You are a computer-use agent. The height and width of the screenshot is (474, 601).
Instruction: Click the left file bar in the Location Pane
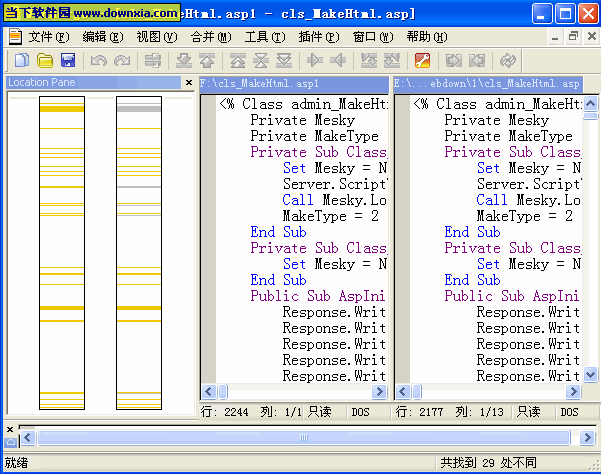(62, 253)
